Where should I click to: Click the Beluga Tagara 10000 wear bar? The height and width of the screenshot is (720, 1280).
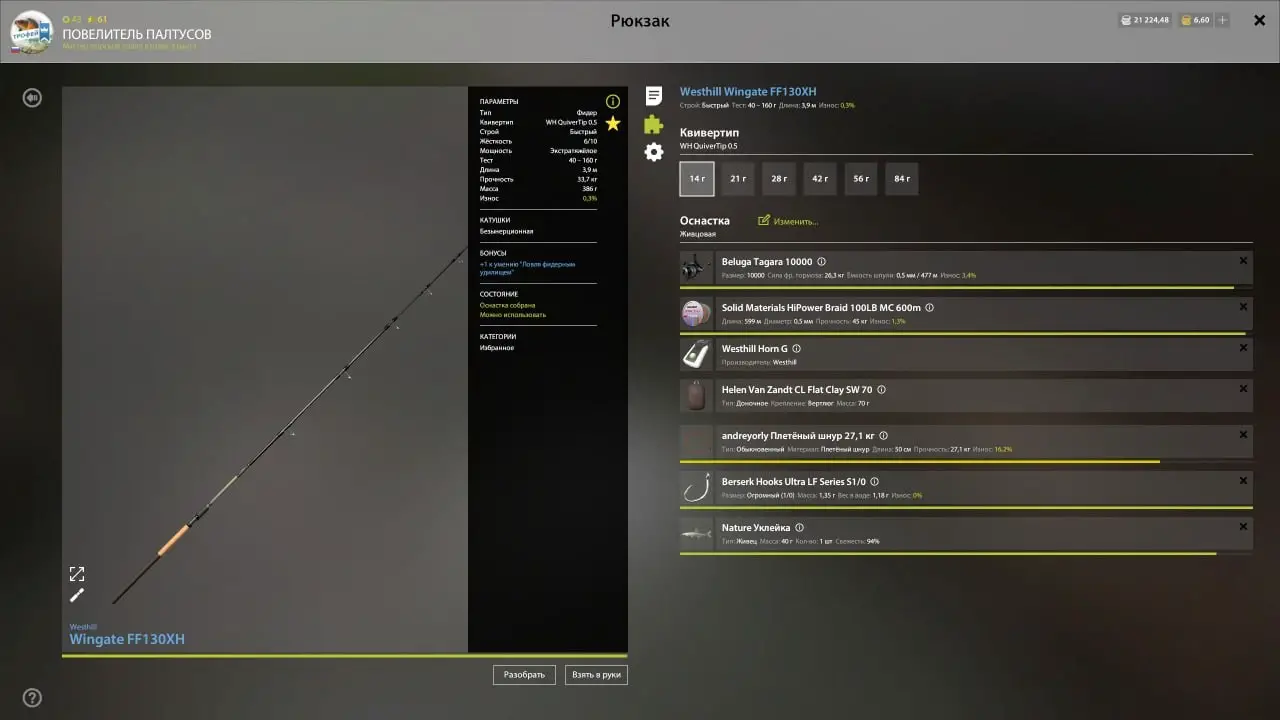pyautogui.click(x=966, y=288)
